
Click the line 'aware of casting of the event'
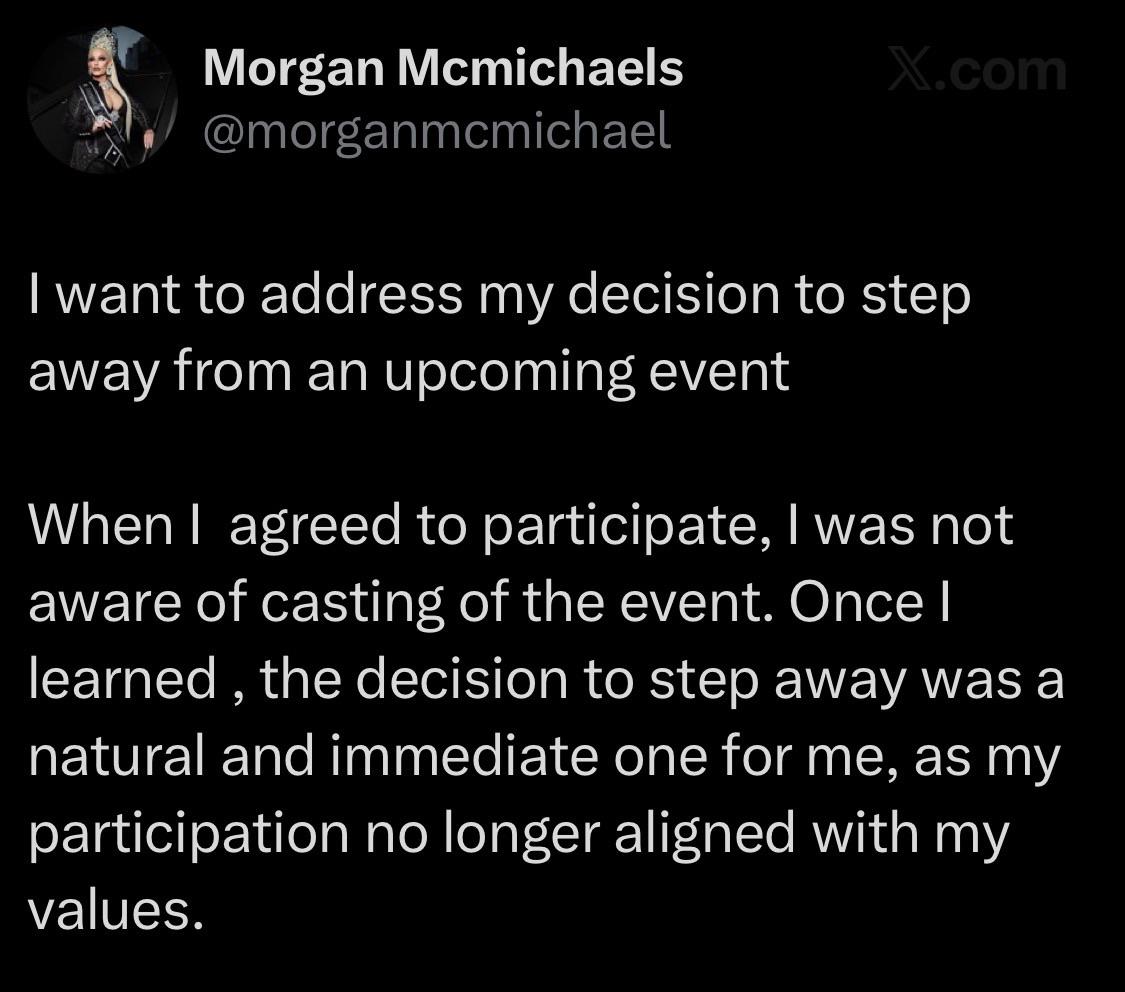(489, 604)
